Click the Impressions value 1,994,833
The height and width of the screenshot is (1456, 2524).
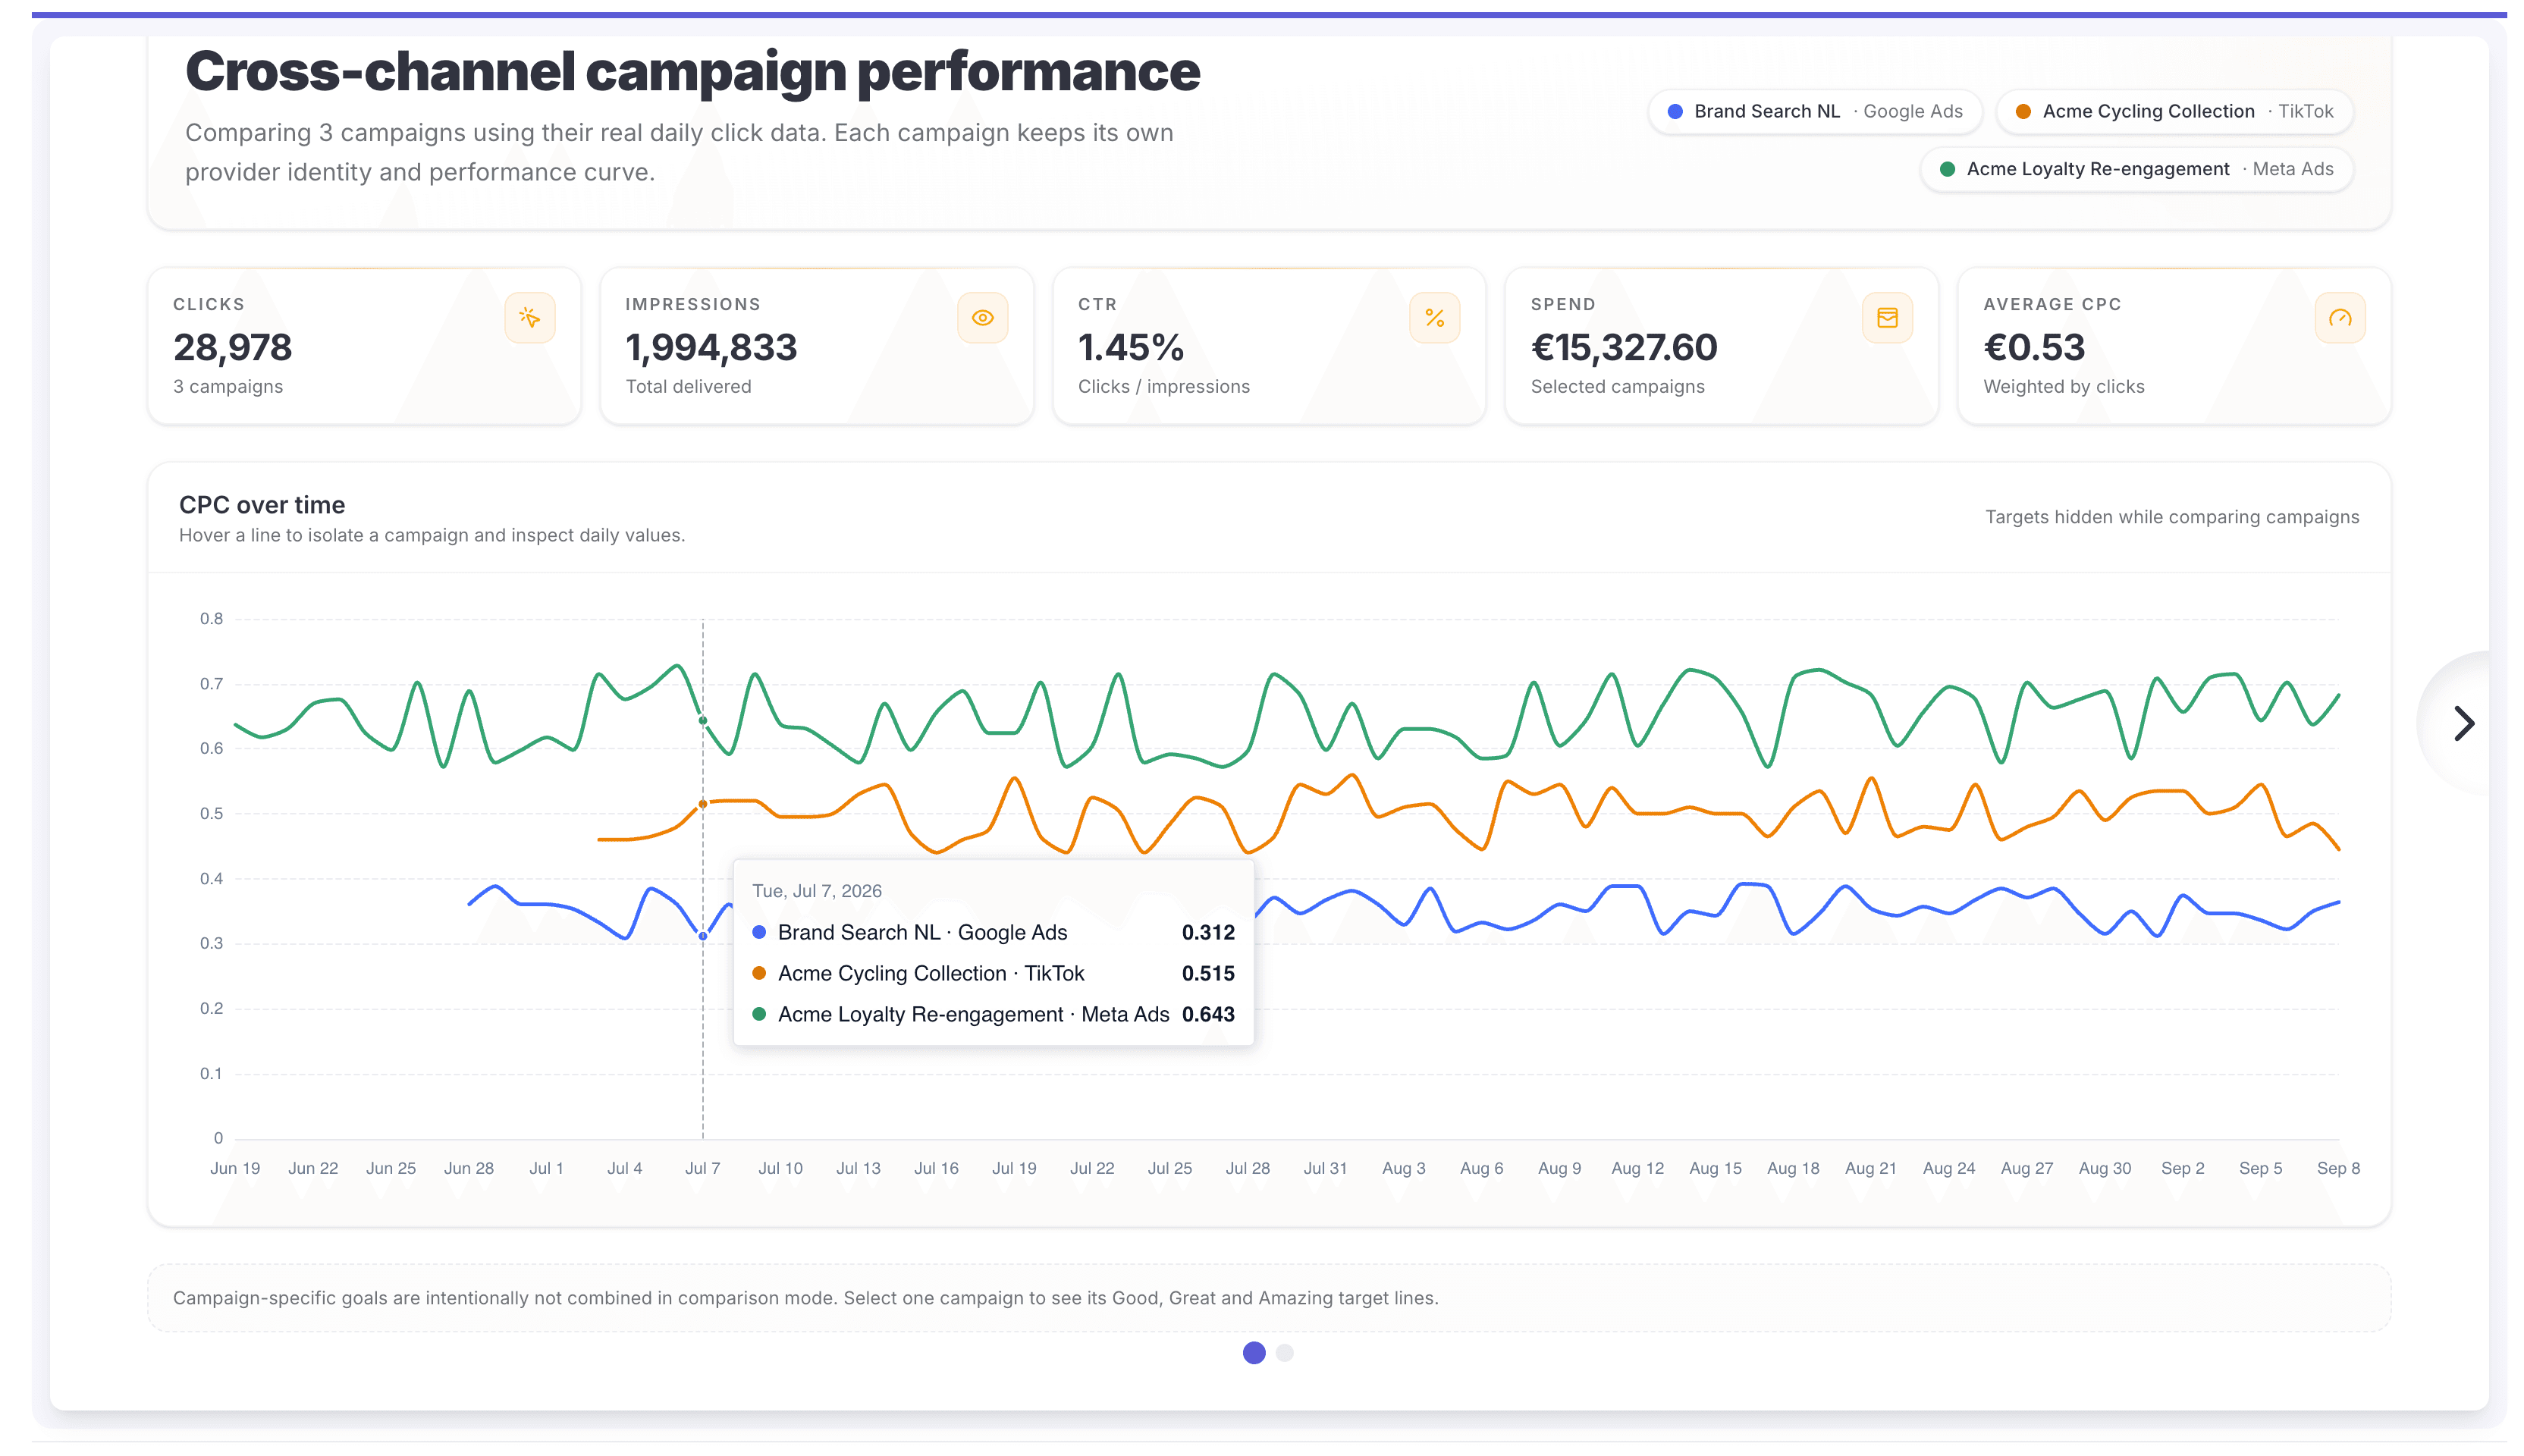pyautogui.click(x=711, y=347)
